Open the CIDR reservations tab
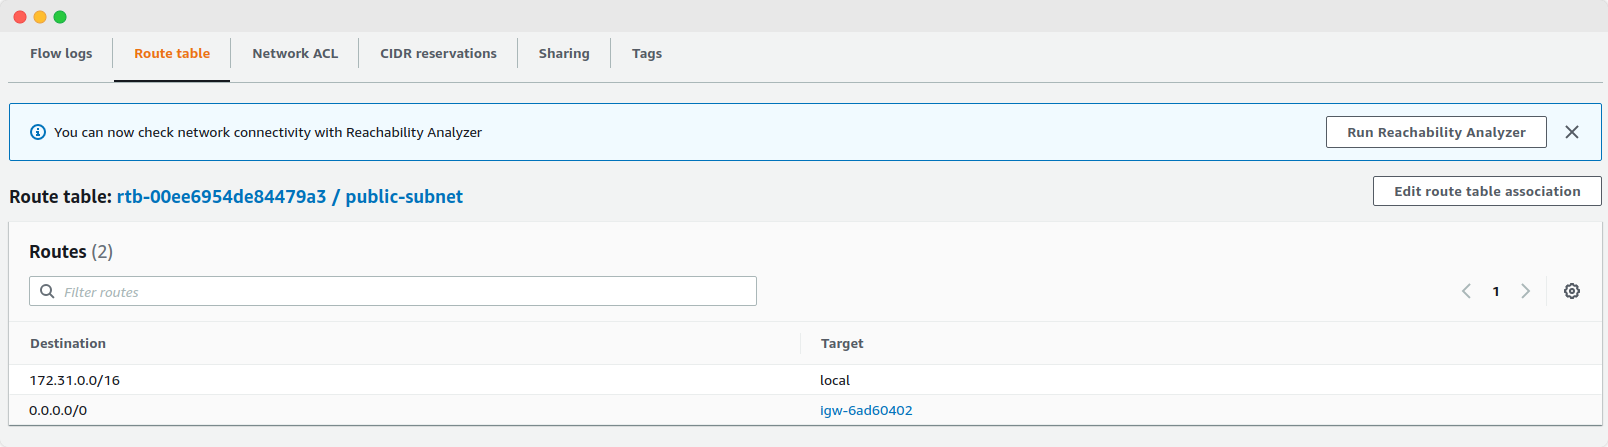The image size is (1608, 447). 438,53
